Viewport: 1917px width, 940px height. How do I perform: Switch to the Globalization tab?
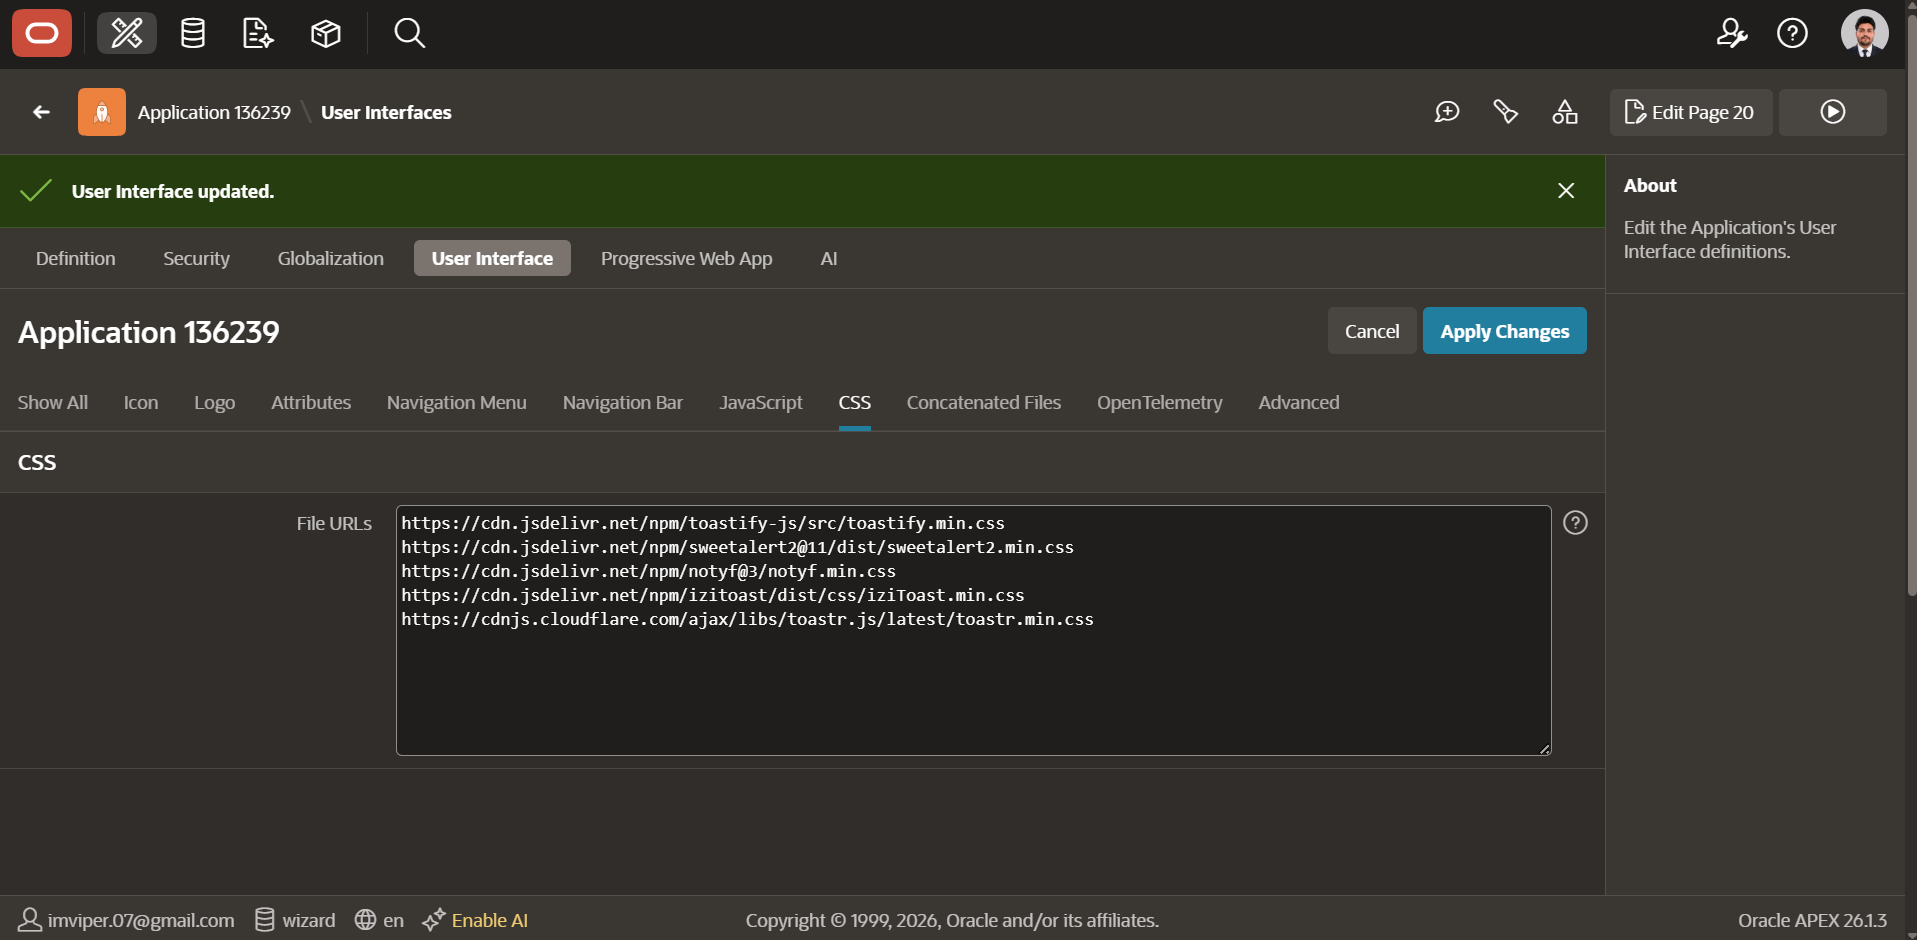tap(331, 258)
